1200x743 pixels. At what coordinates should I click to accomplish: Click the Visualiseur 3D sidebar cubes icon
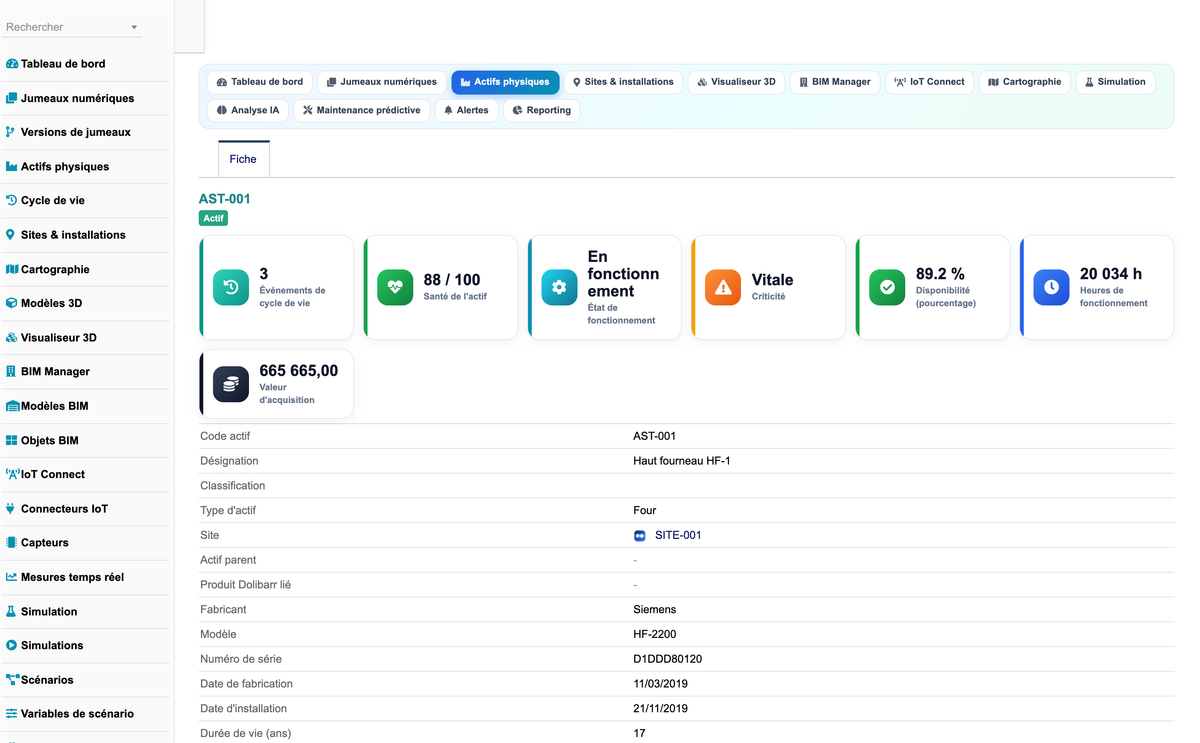coord(12,337)
